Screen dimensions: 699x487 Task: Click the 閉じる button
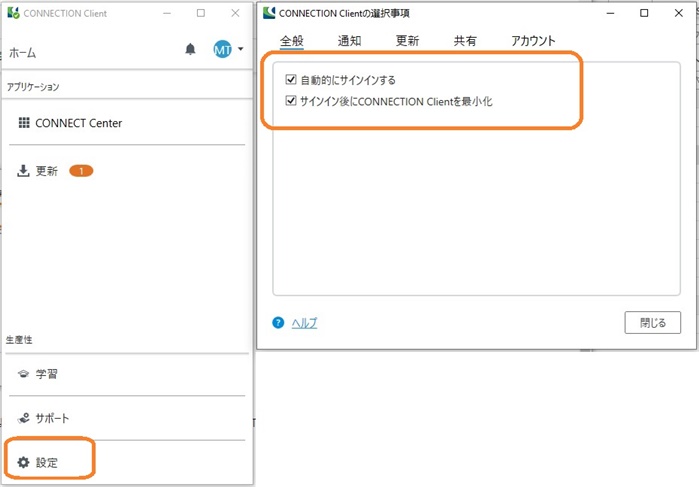point(653,322)
